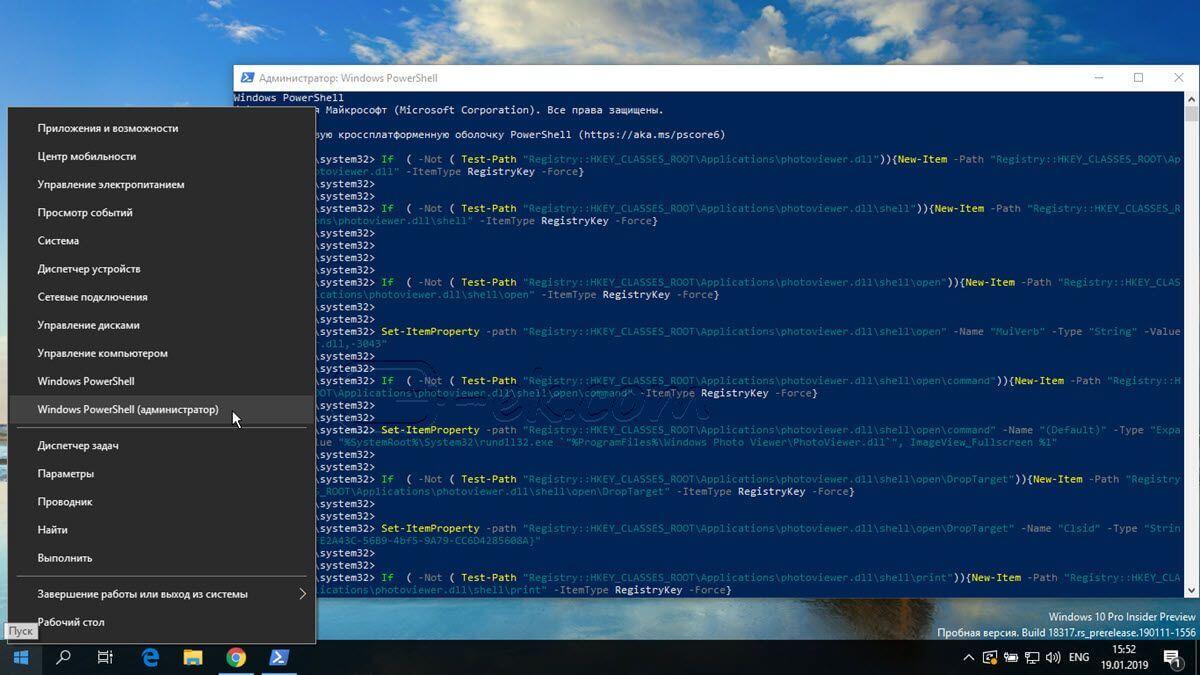Viewport: 1200px width, 675px height.
Task: Open Система entry
Action: point(162,240)
